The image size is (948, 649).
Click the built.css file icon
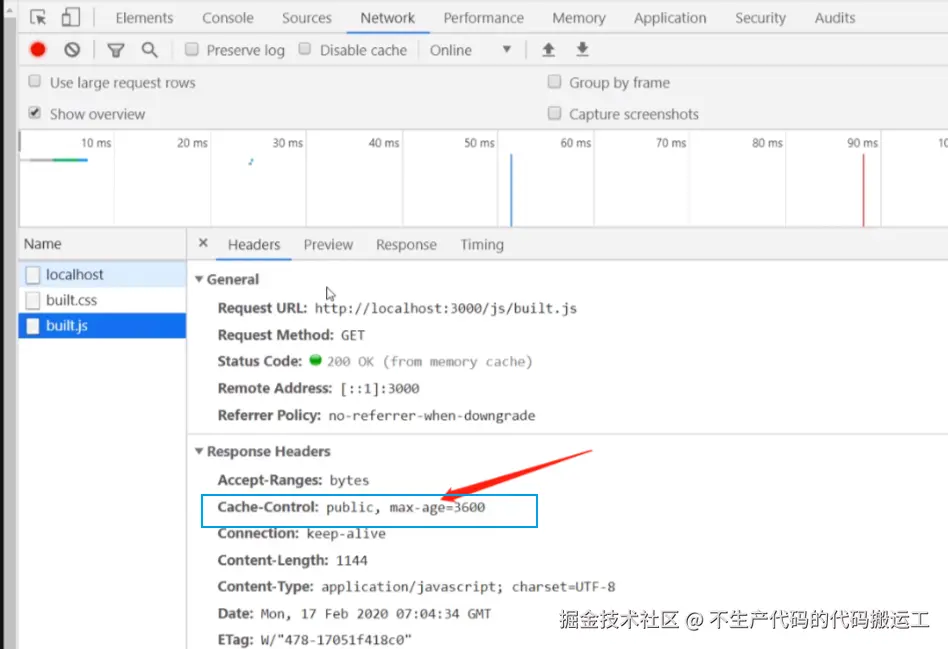point(33,301)
